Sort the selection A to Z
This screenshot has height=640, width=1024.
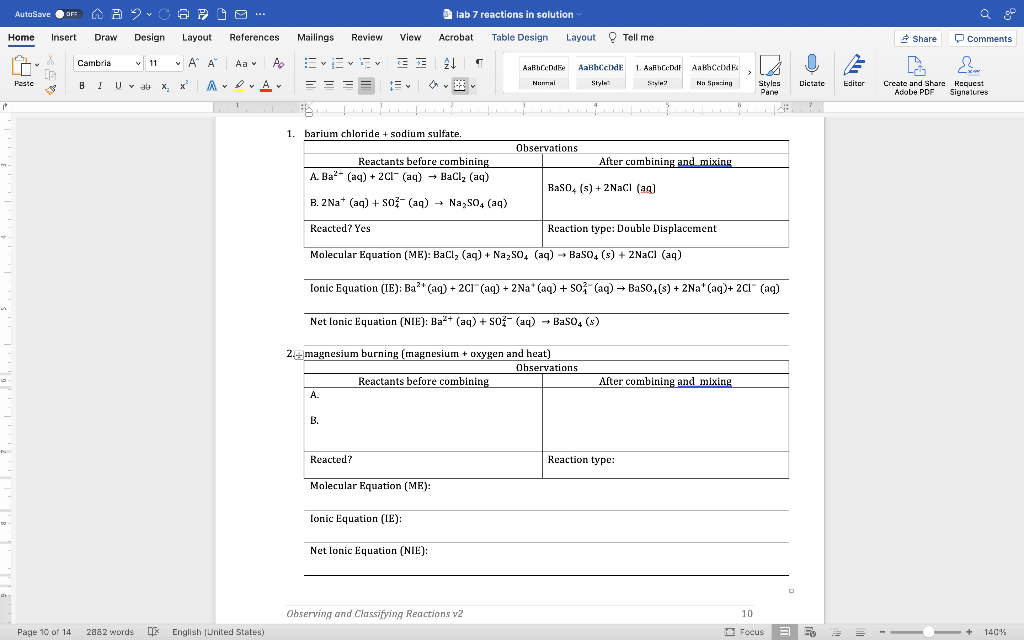(x=450, y=63)
